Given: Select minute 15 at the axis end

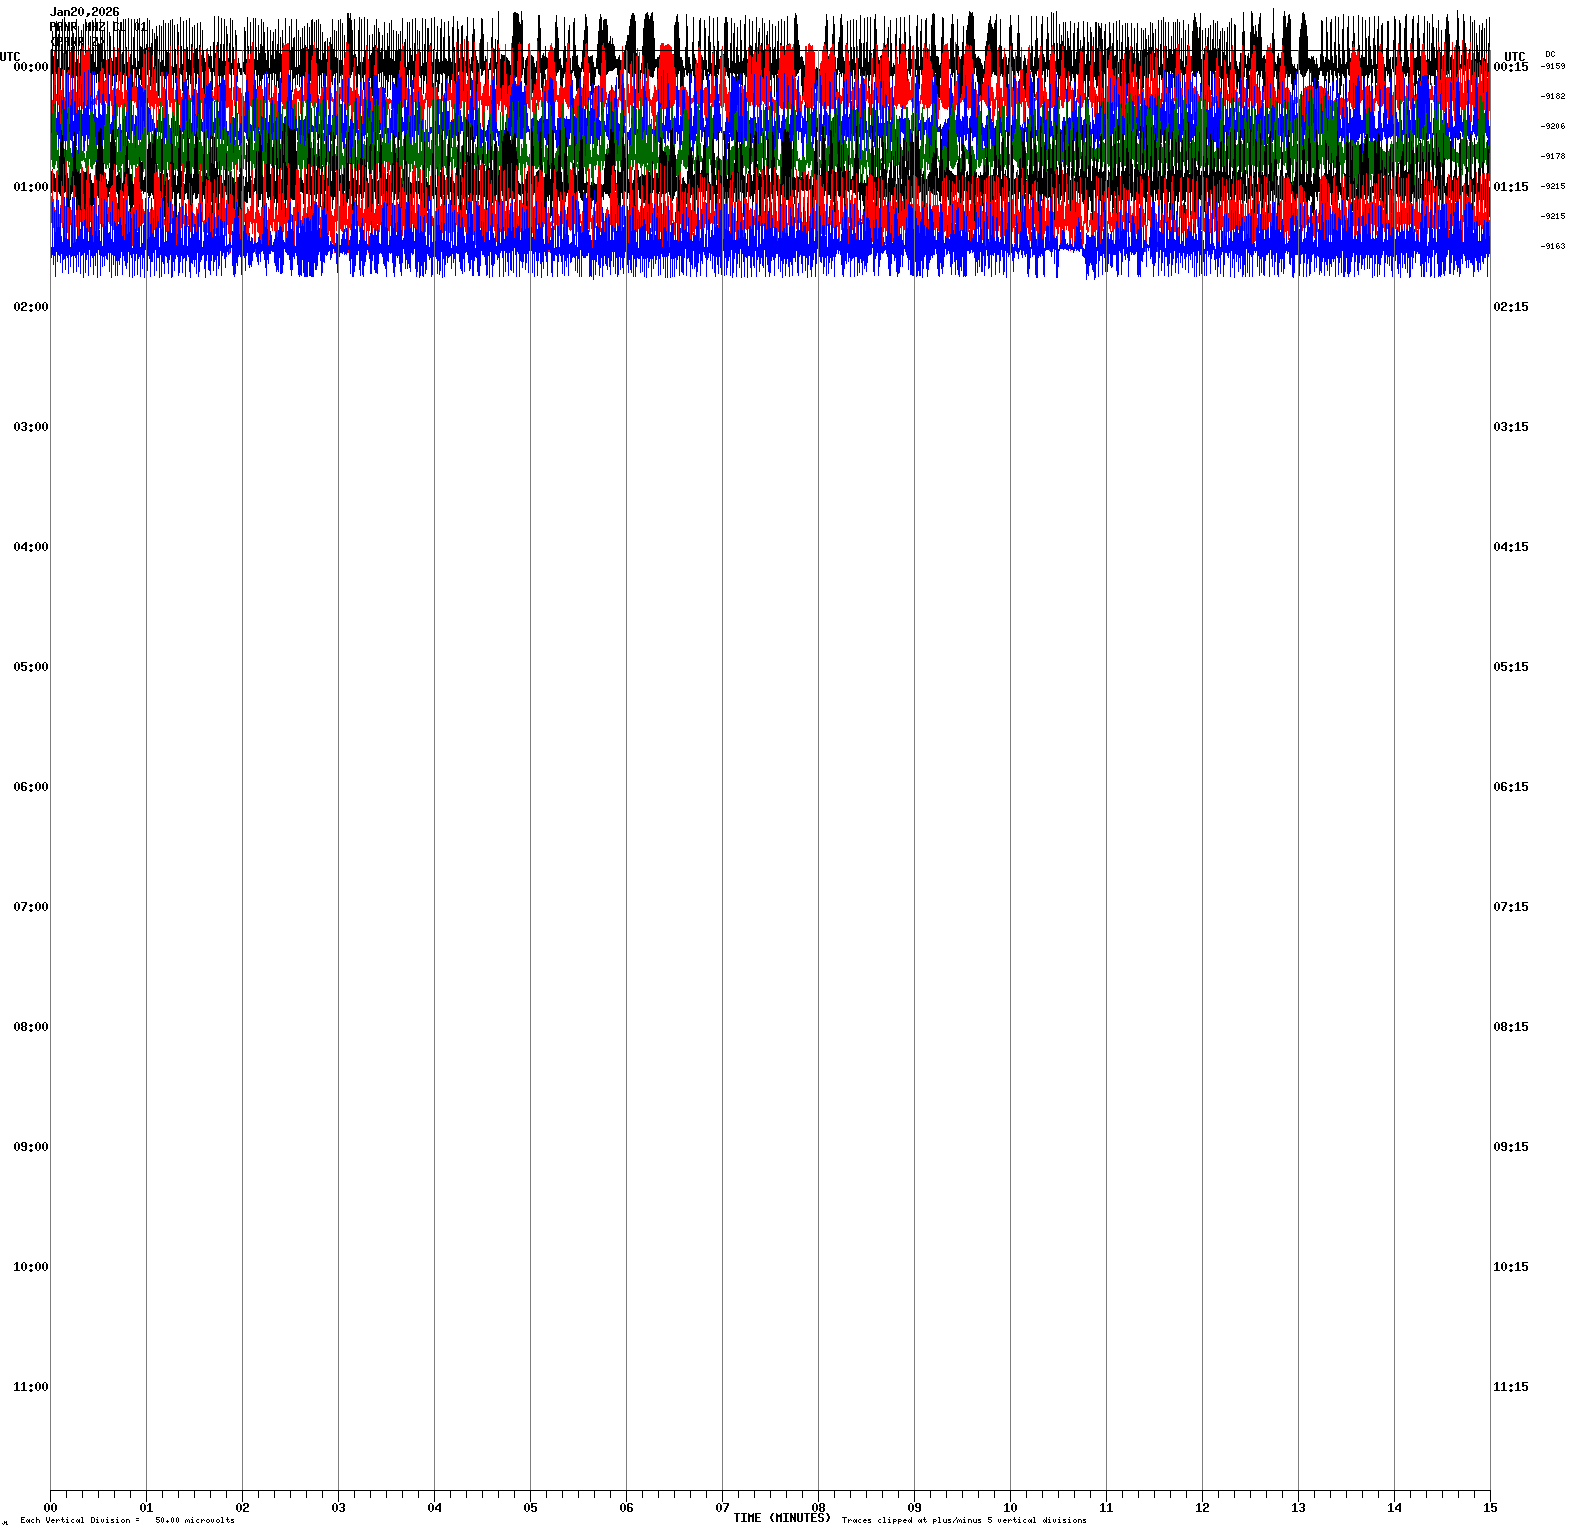Looking at the screenshot, I should pyautogui.click(x=1490, y=1508).
